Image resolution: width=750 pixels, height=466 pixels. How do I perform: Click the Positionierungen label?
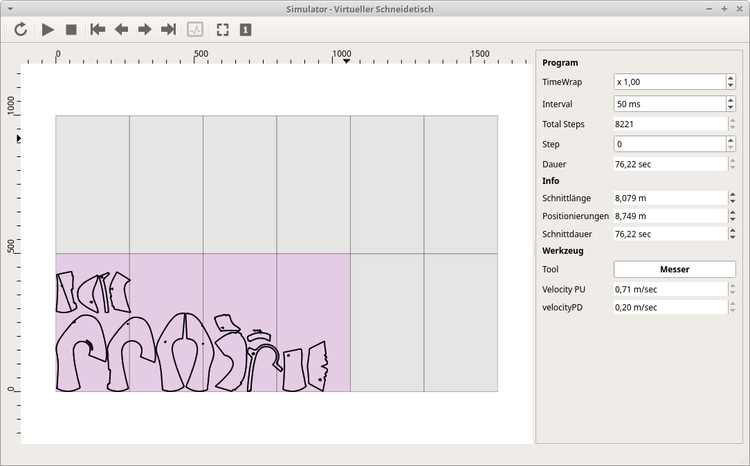(575, 216)
